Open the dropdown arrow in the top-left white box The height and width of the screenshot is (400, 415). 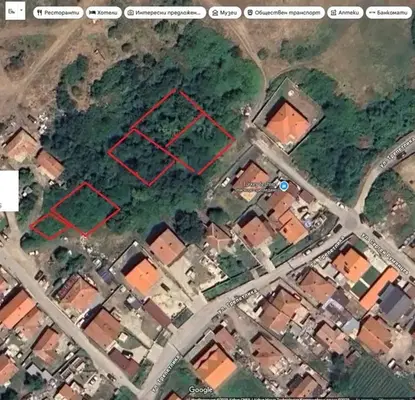coord(22,10)
